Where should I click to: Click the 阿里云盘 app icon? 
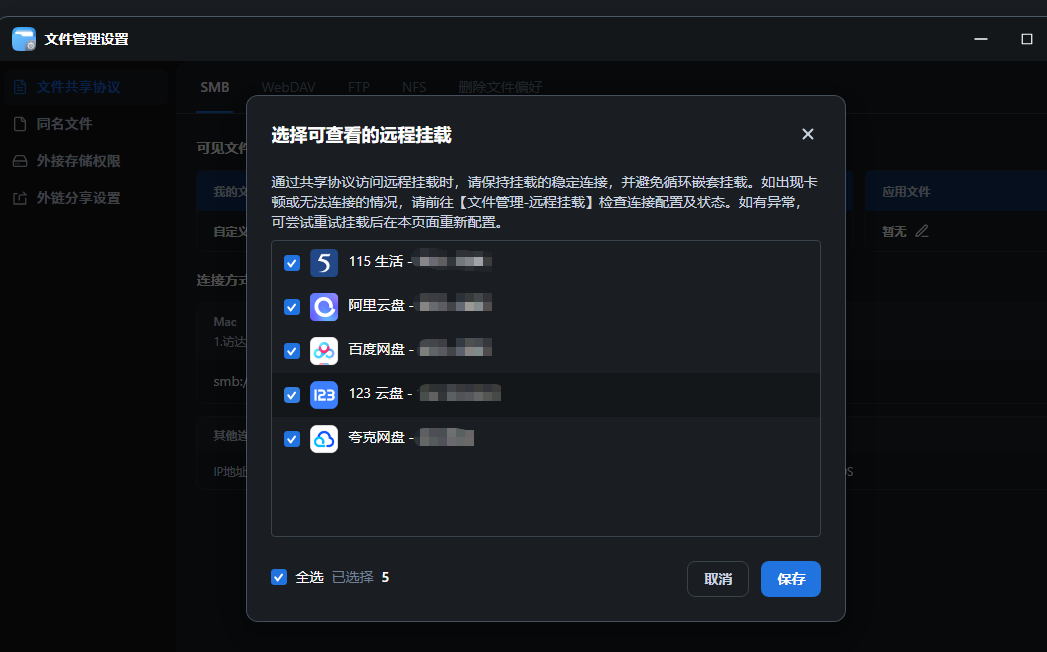pos(324,307)
